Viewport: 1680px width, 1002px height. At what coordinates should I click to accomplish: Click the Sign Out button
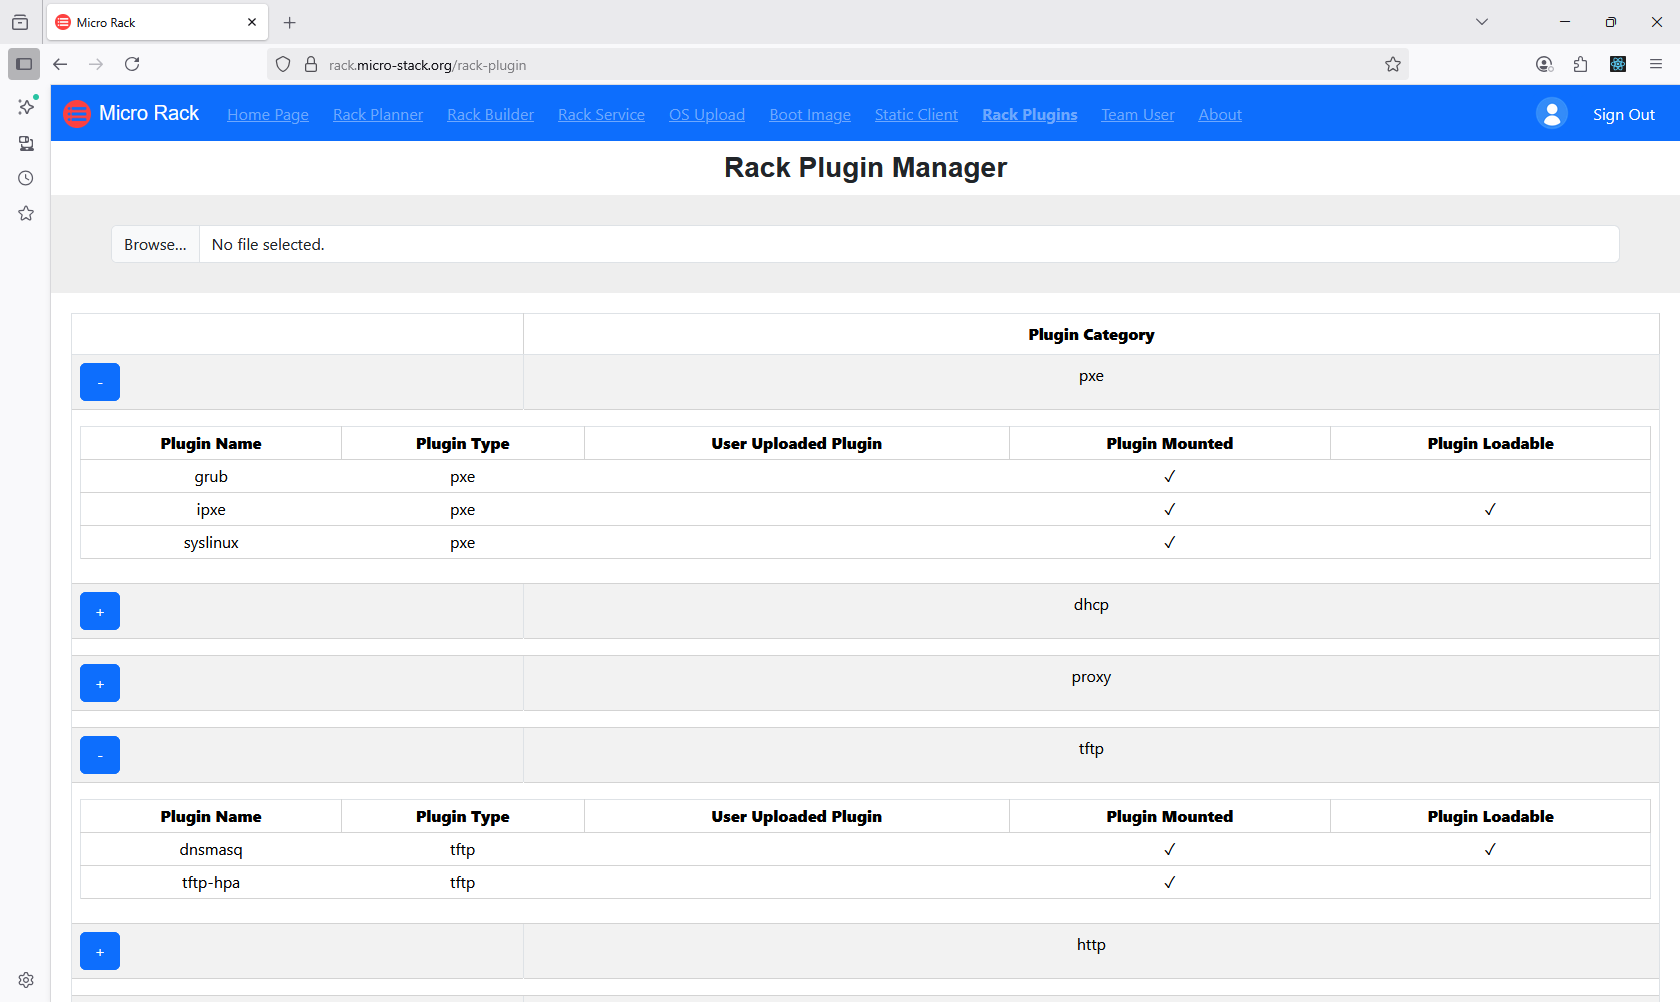(x=1623, y=114)
